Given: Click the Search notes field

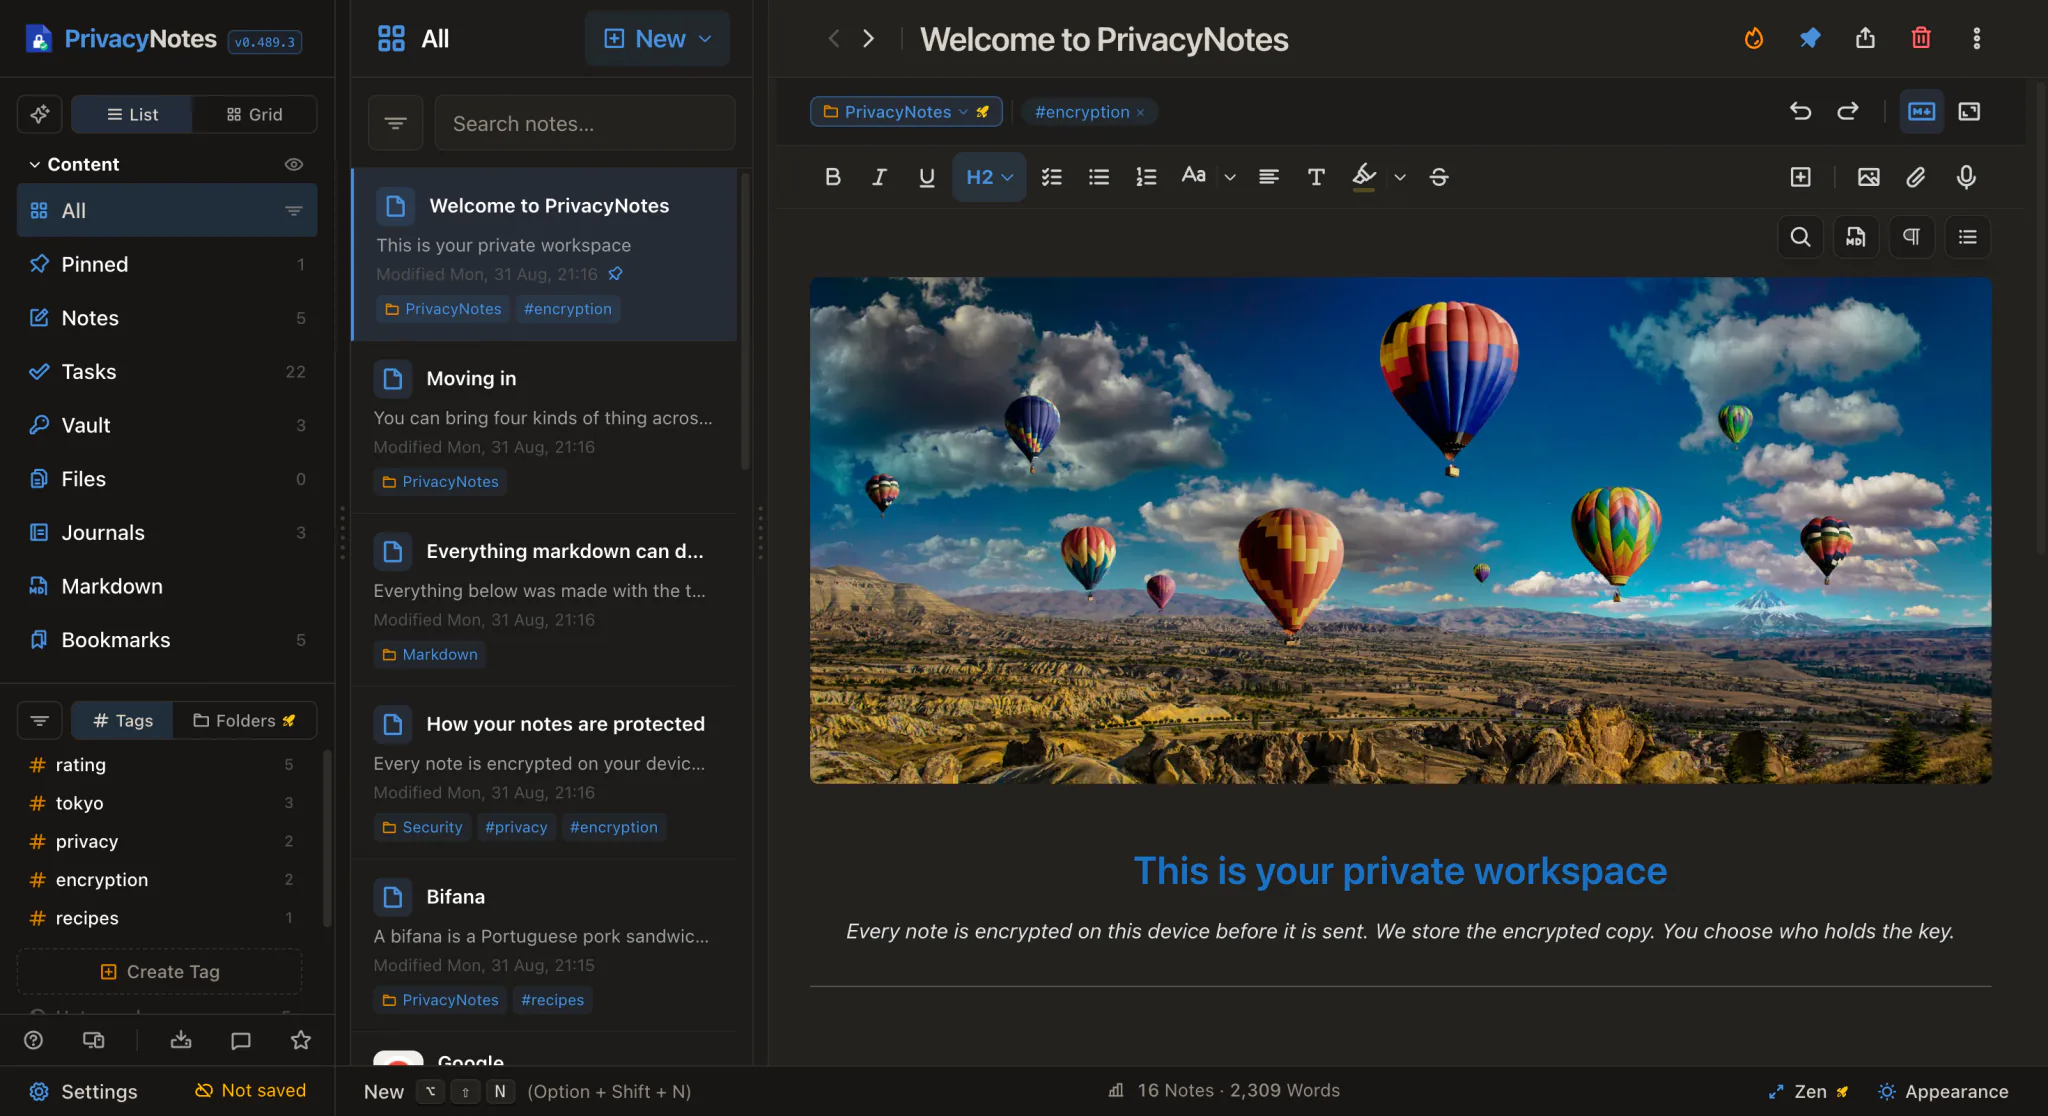Looking at the screenshot, I should tap(585, 123).
